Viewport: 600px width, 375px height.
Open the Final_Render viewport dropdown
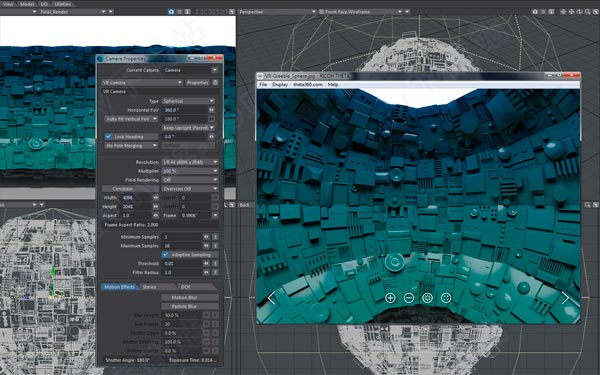click(x=72, y=12)
